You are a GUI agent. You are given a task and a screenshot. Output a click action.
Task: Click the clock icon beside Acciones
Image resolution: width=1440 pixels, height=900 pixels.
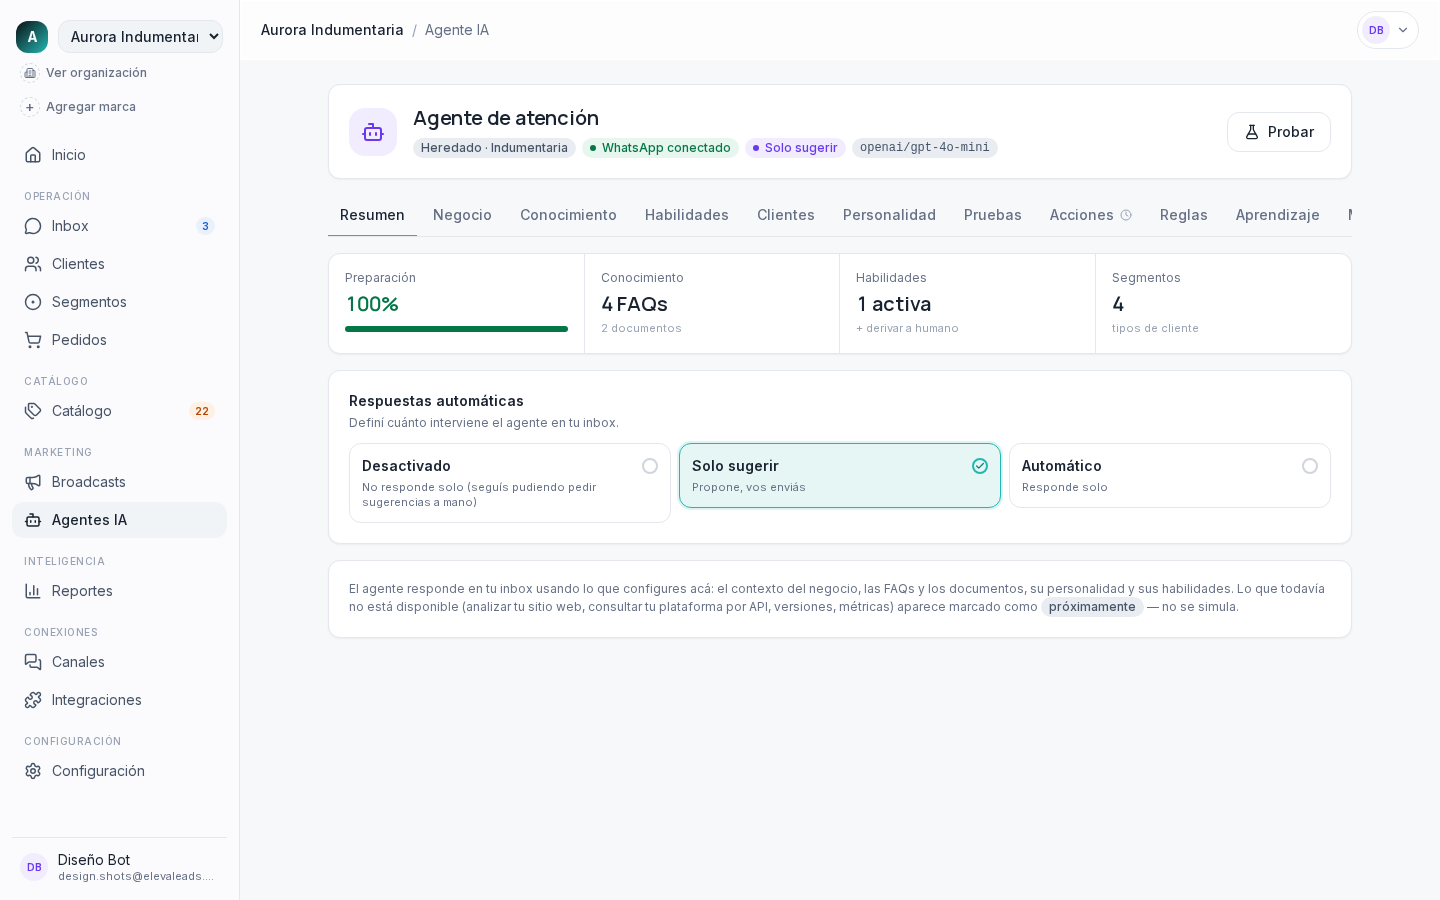point(1126,215)
